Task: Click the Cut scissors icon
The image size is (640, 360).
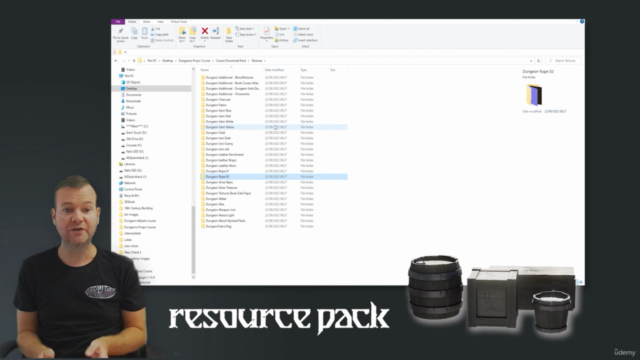Action: point(156,29)
